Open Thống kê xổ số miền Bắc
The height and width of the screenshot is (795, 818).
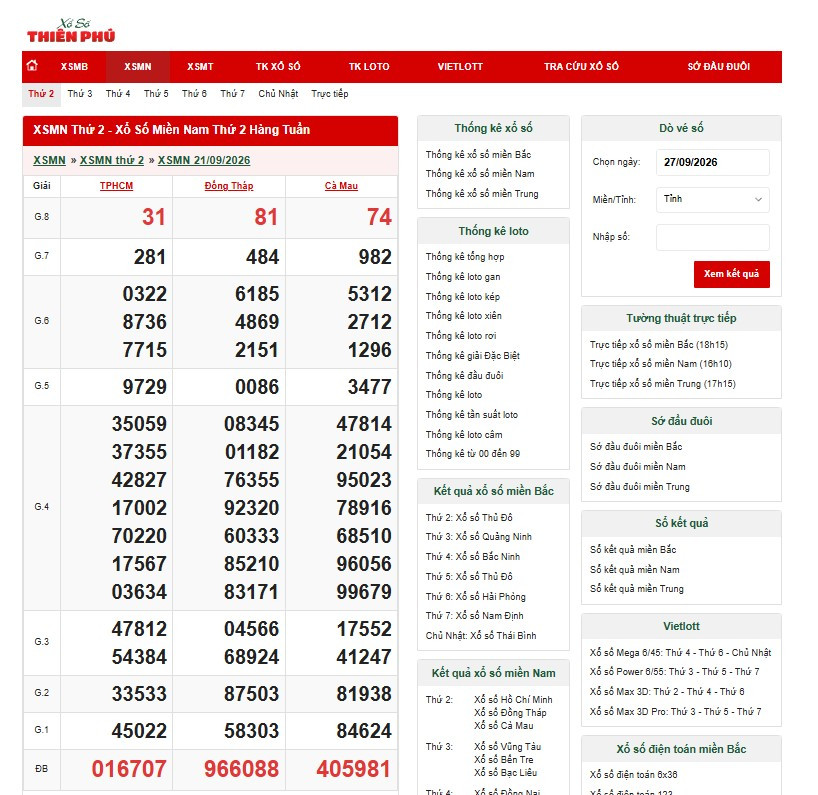478,155
